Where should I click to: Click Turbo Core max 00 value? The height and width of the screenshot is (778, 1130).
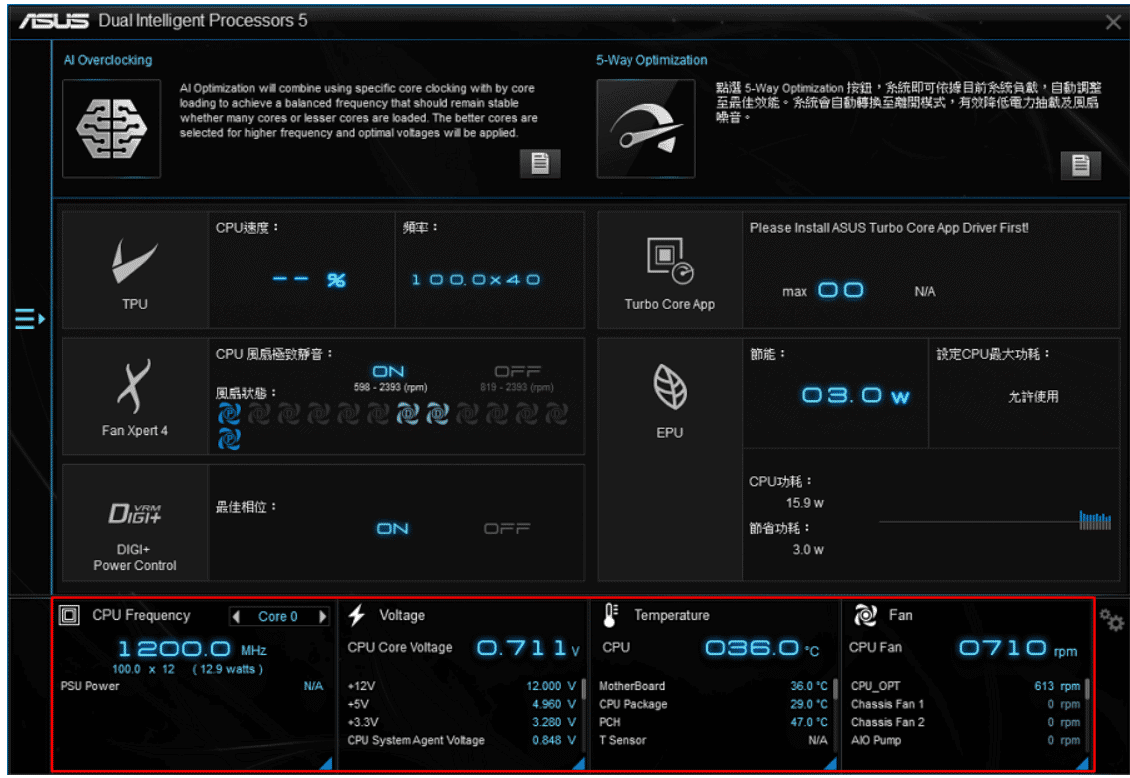840,290
